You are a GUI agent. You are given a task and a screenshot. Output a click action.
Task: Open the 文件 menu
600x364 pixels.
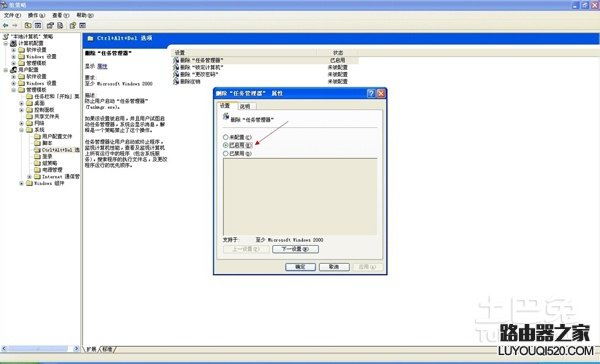[x=12, y=15]
